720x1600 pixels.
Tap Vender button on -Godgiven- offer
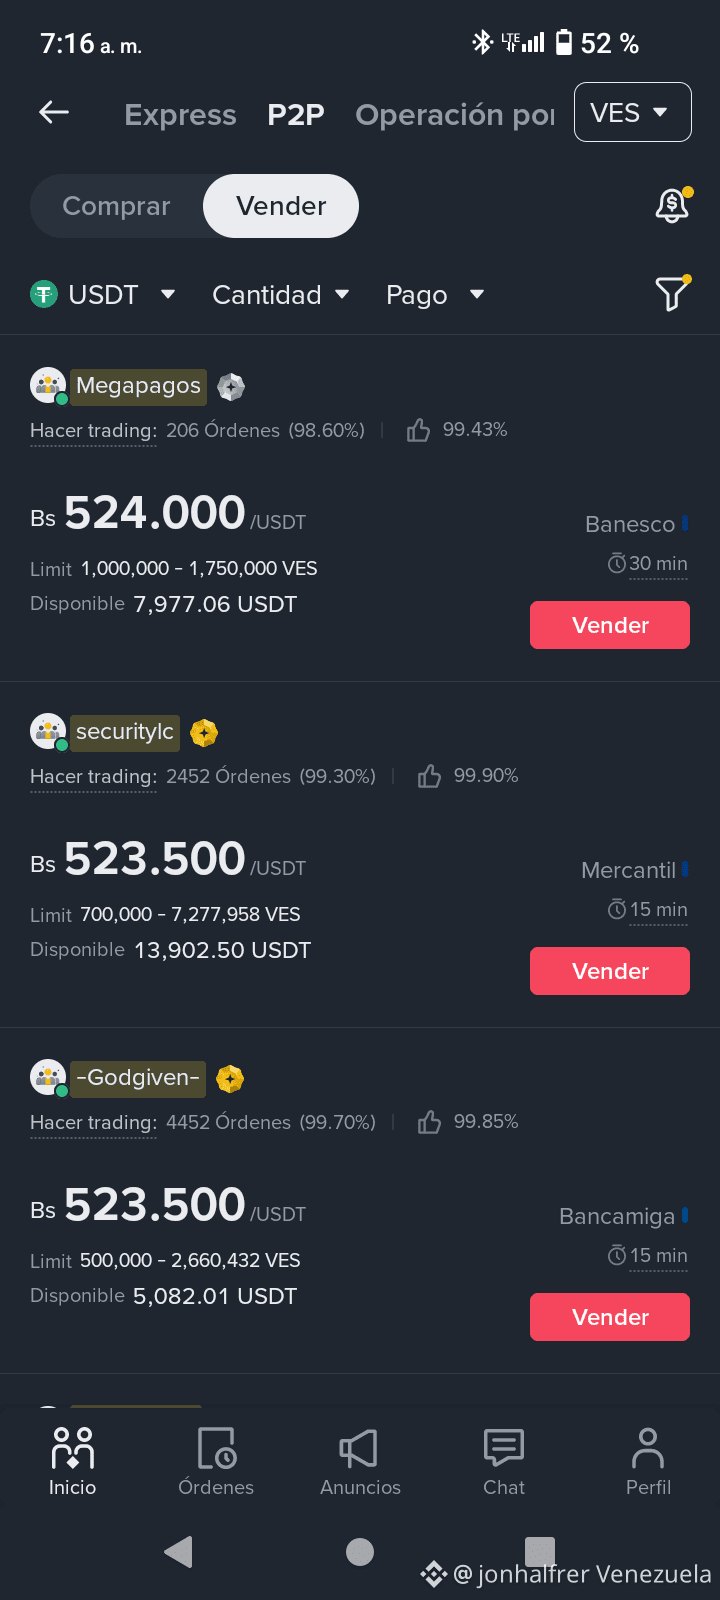[610, 1317]
